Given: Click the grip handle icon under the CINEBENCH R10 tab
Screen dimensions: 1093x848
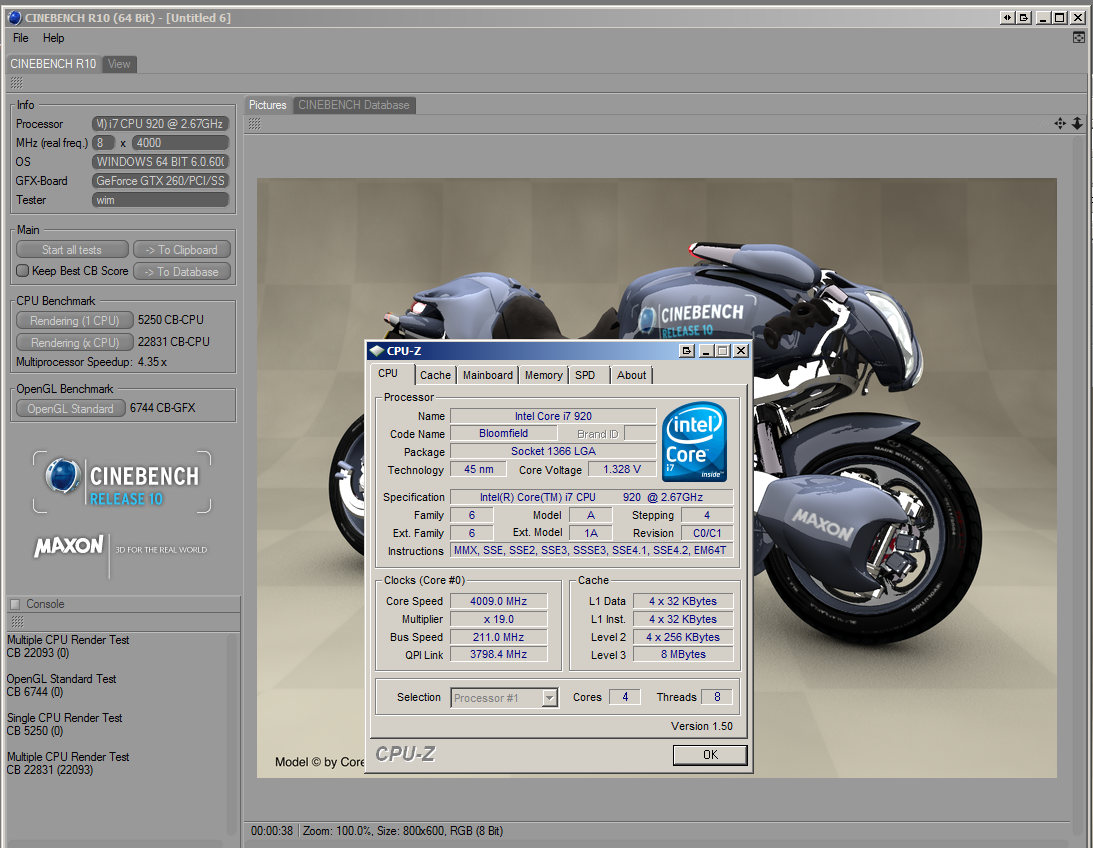Looking at the screenshot, I should (16, 82).
